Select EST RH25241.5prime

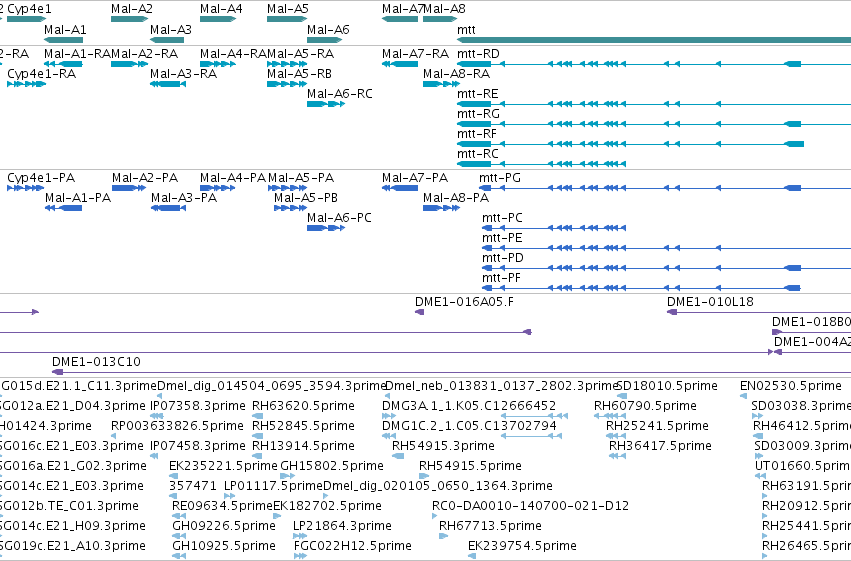(x=616, y=436)
